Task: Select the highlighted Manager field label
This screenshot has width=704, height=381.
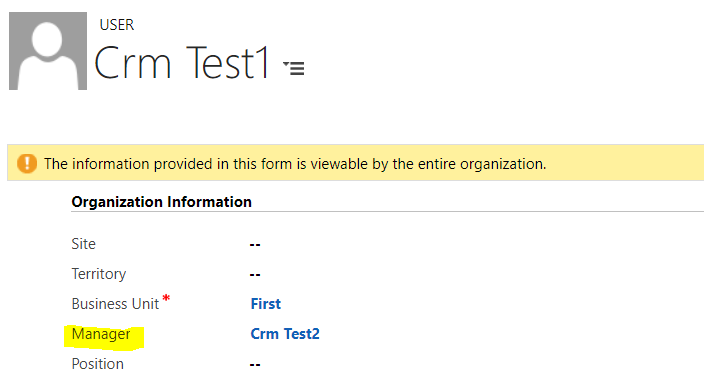Action: 101,334
